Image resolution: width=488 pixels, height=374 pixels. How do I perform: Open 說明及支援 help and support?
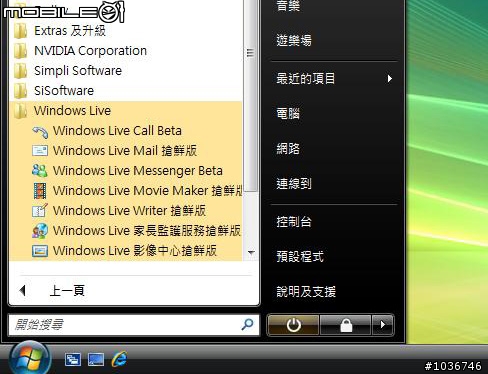click(306, 292)
